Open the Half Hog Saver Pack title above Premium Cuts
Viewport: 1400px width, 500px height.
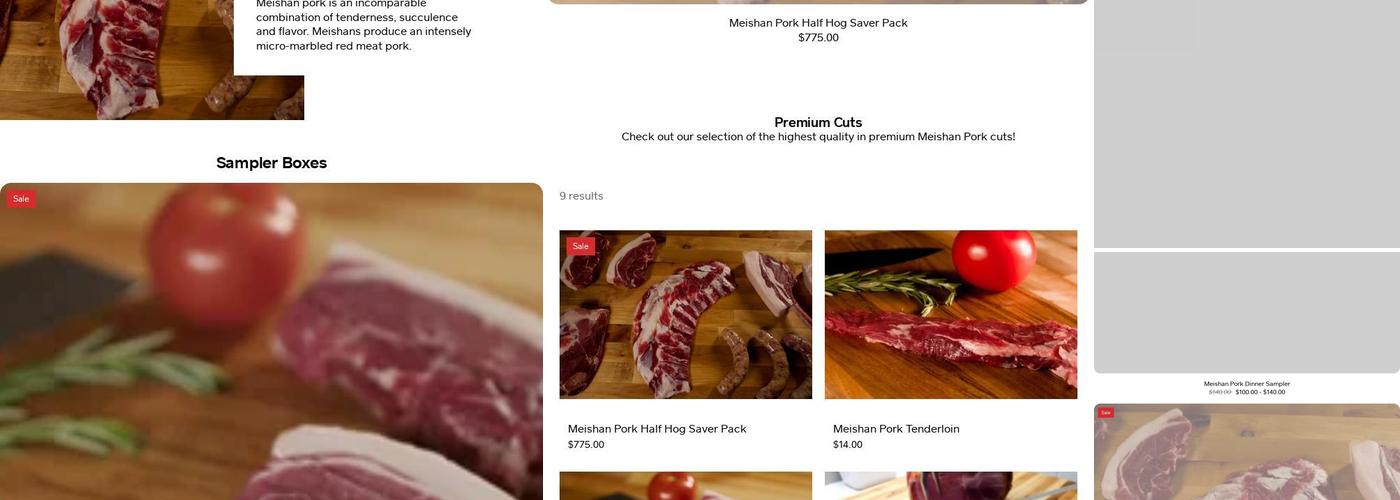(817, 23)
